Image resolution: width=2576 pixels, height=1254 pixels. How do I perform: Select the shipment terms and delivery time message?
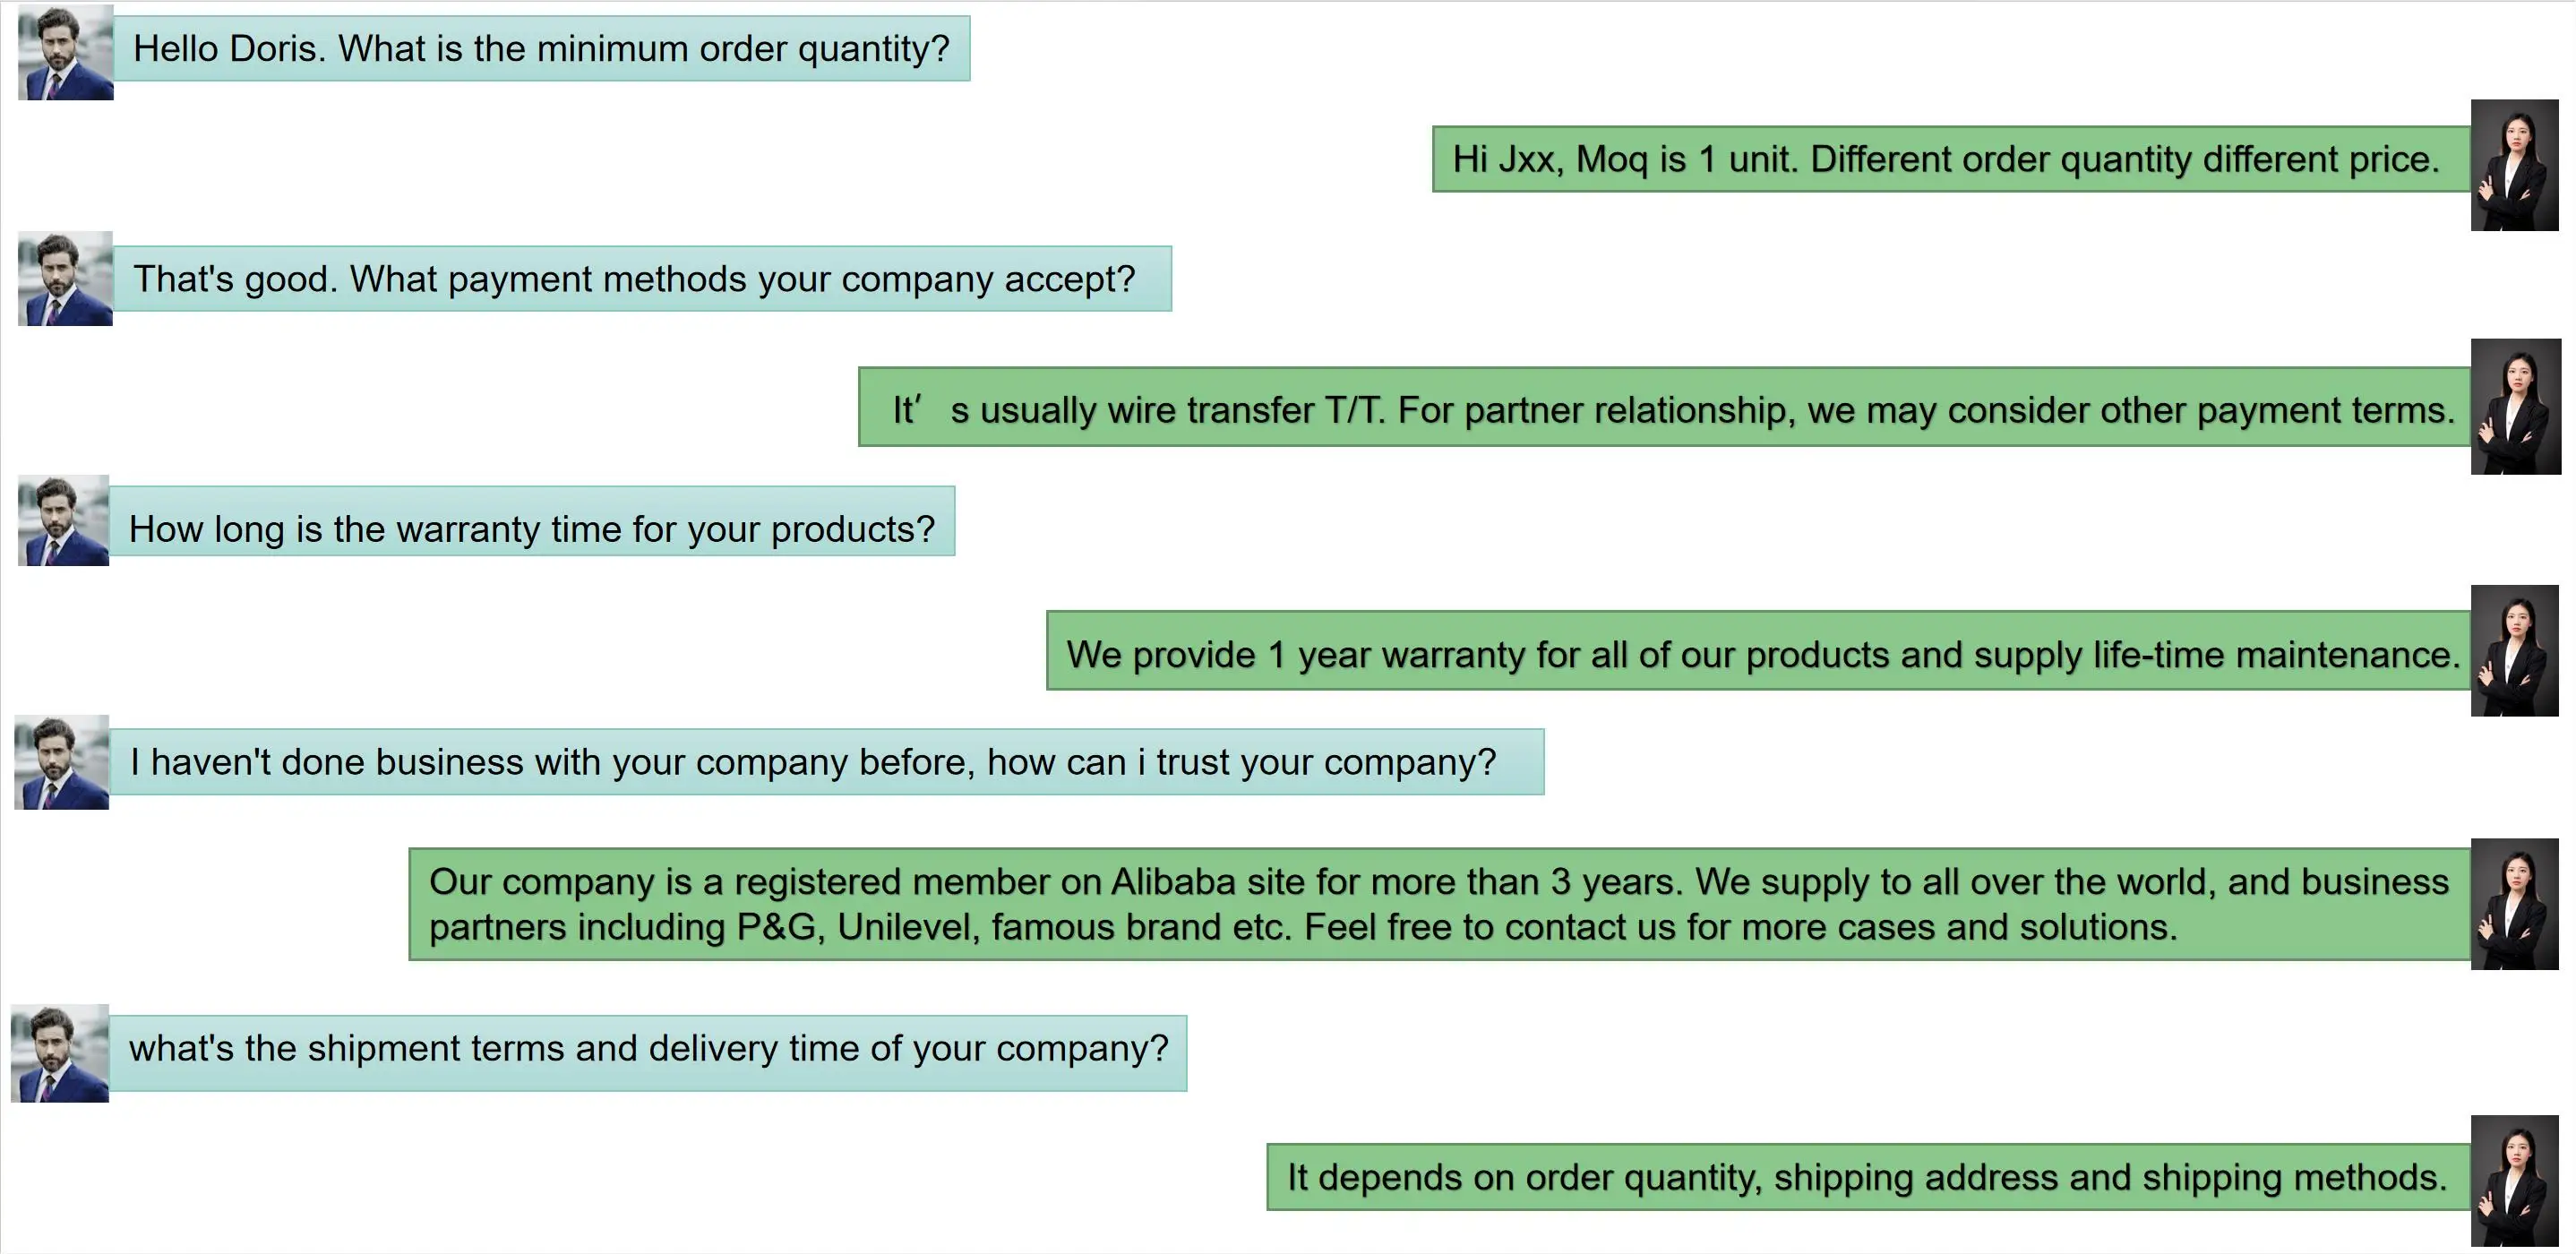click(x=647, y=1053)
